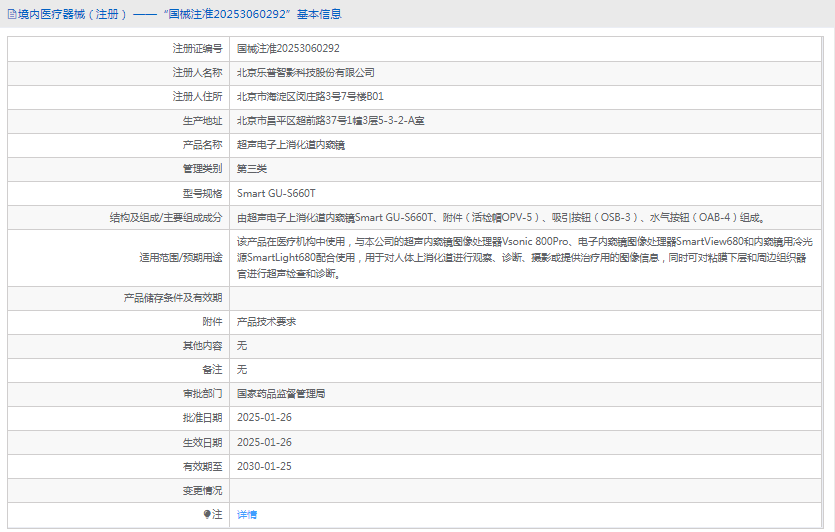Select management class value 第三类
The height and width of the screenshot is (532, 835).
pyautogui.click(x=252, y=169)
